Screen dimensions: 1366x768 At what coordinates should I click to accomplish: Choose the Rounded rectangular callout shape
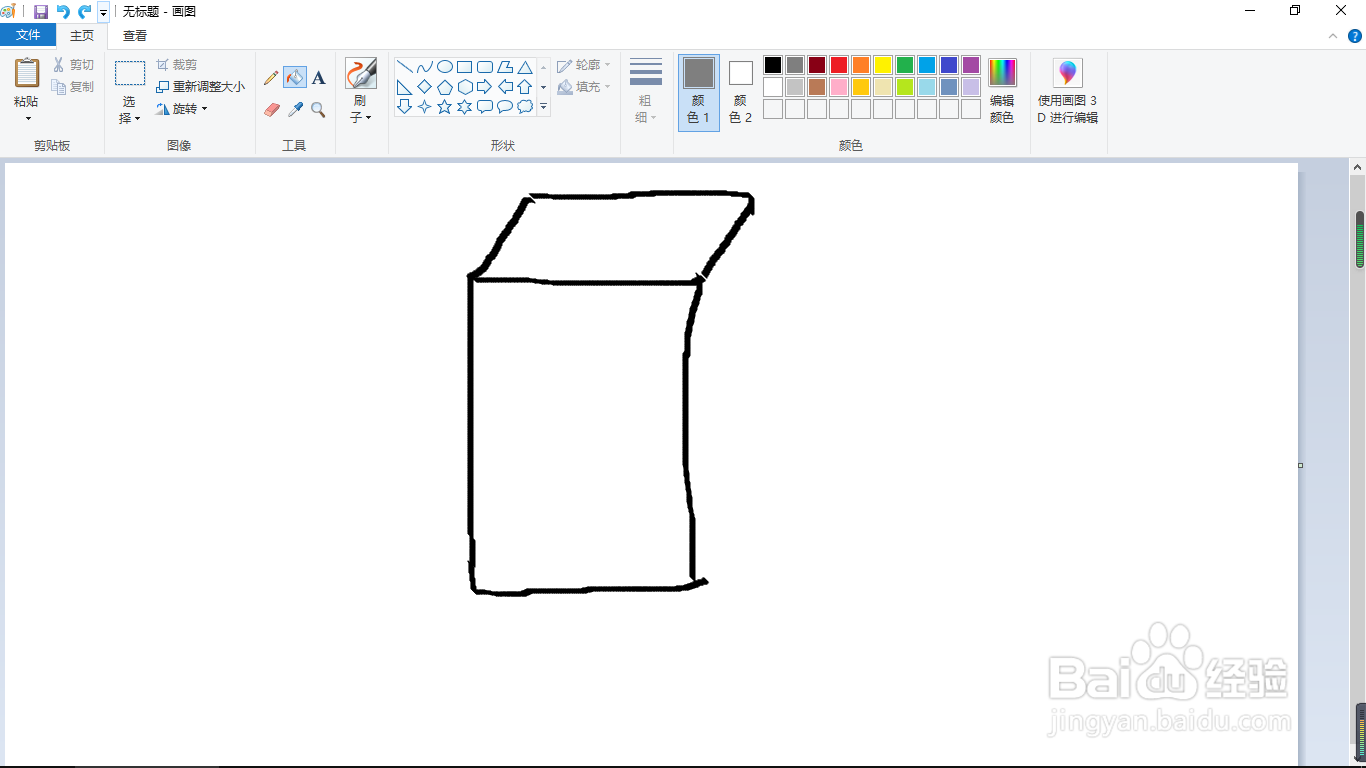click(x=485, y=106)
